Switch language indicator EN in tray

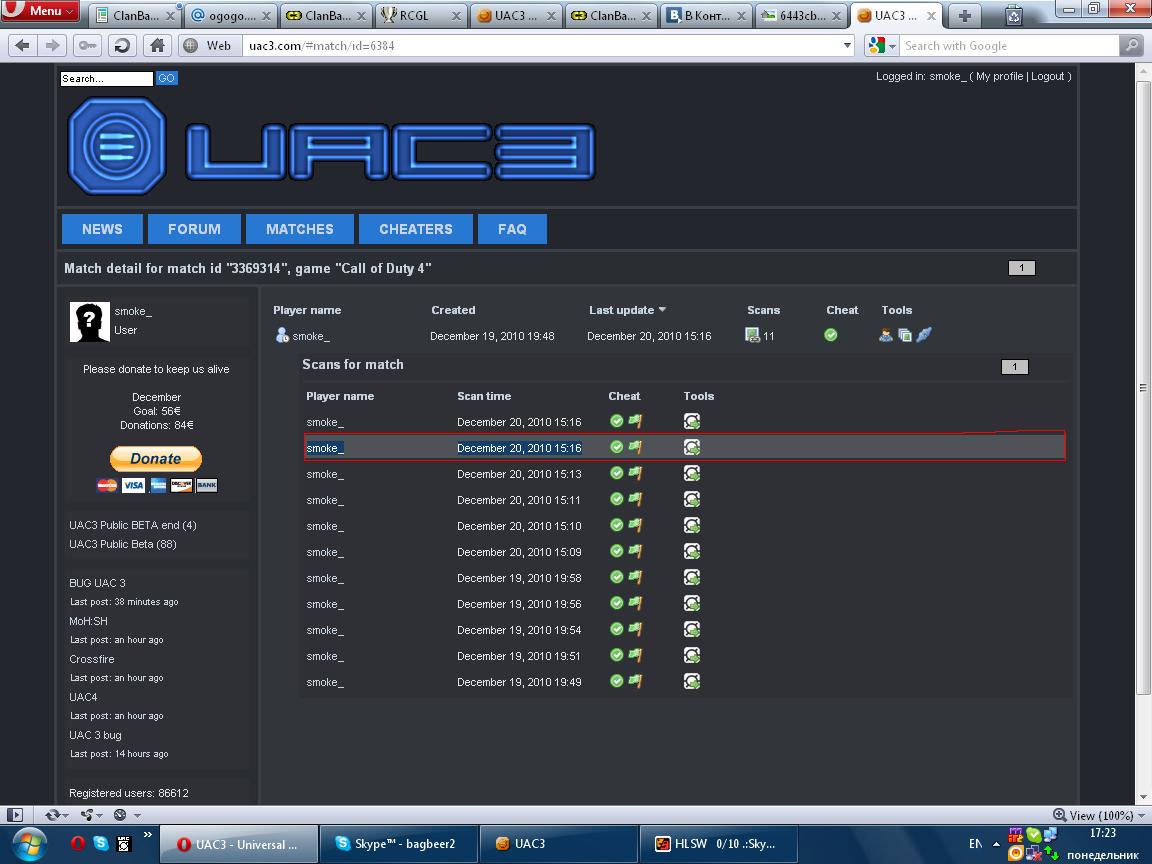click(x=976, y=843)
